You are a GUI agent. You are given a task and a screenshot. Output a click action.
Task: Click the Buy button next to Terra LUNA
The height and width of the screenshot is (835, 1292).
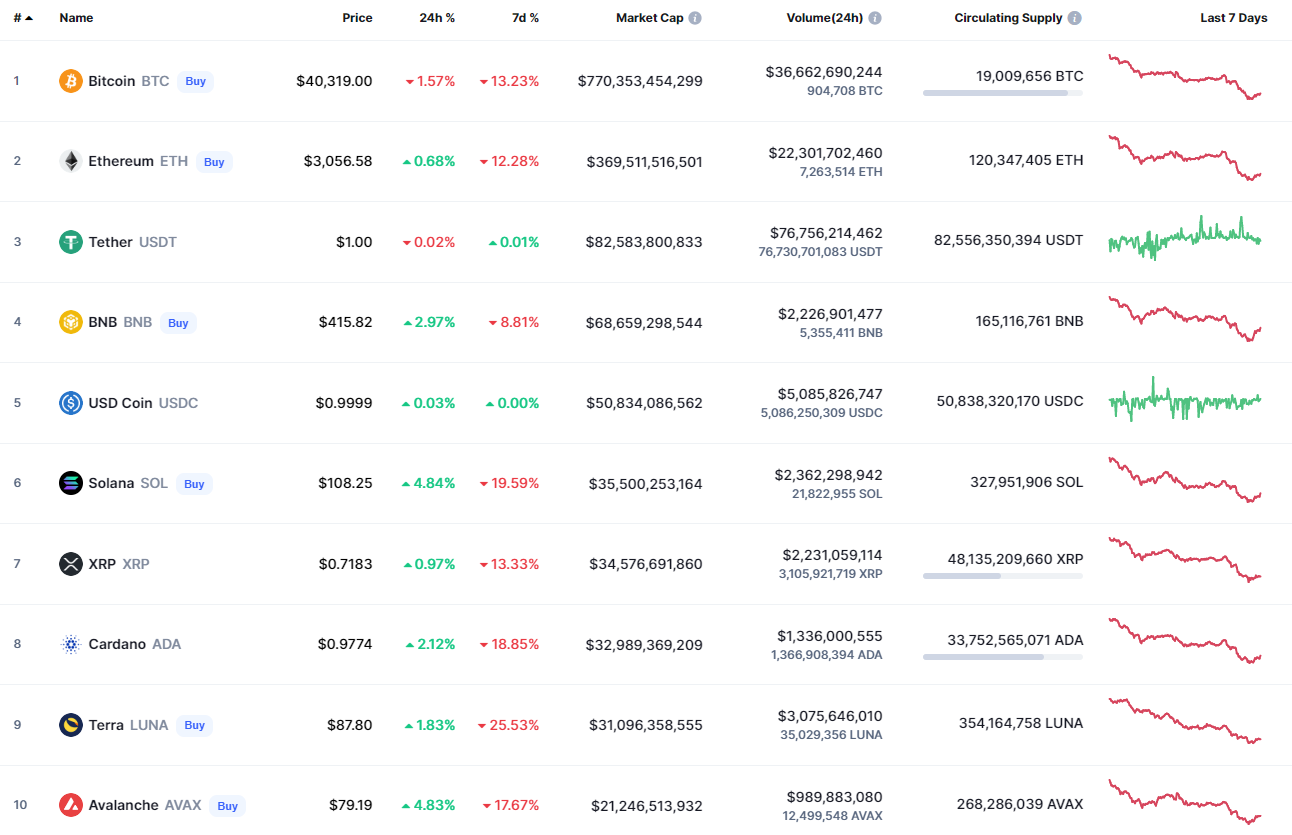[x=195, y=725]
